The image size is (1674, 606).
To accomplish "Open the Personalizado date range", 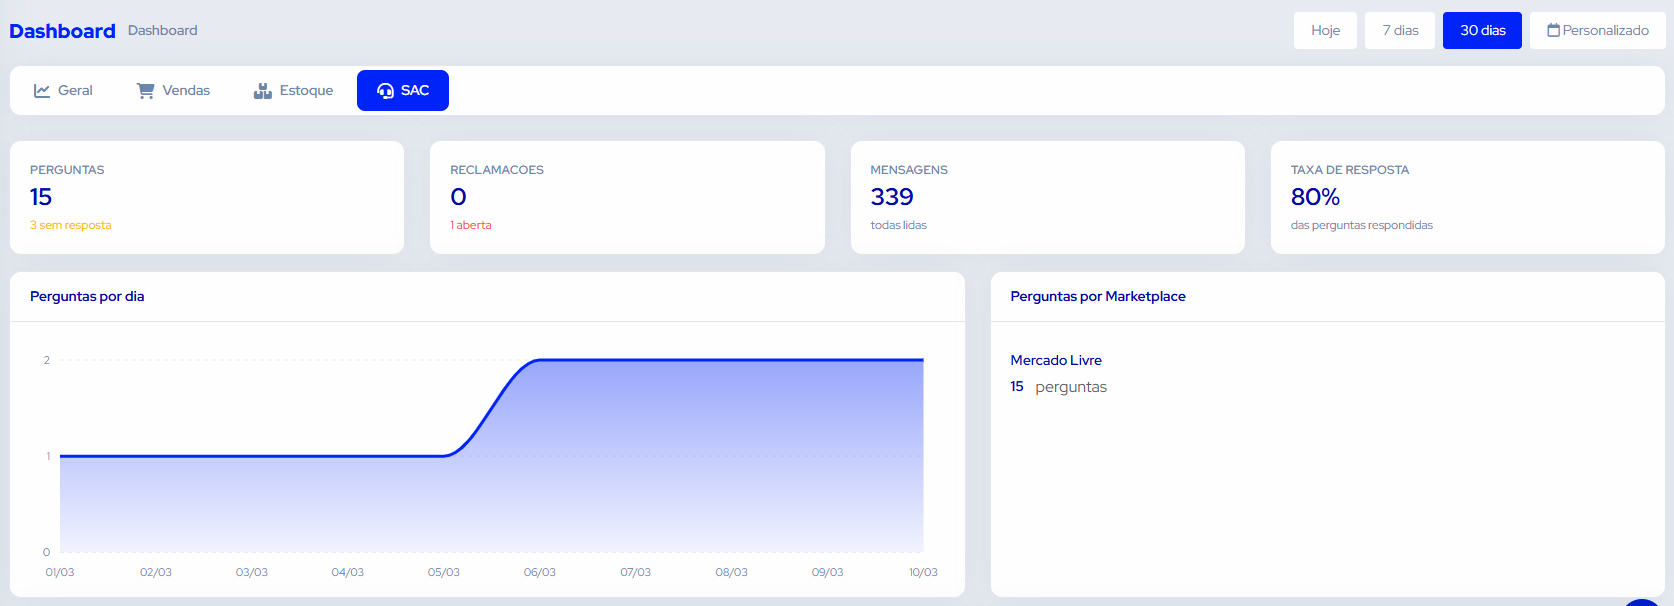I will 1597,31.
